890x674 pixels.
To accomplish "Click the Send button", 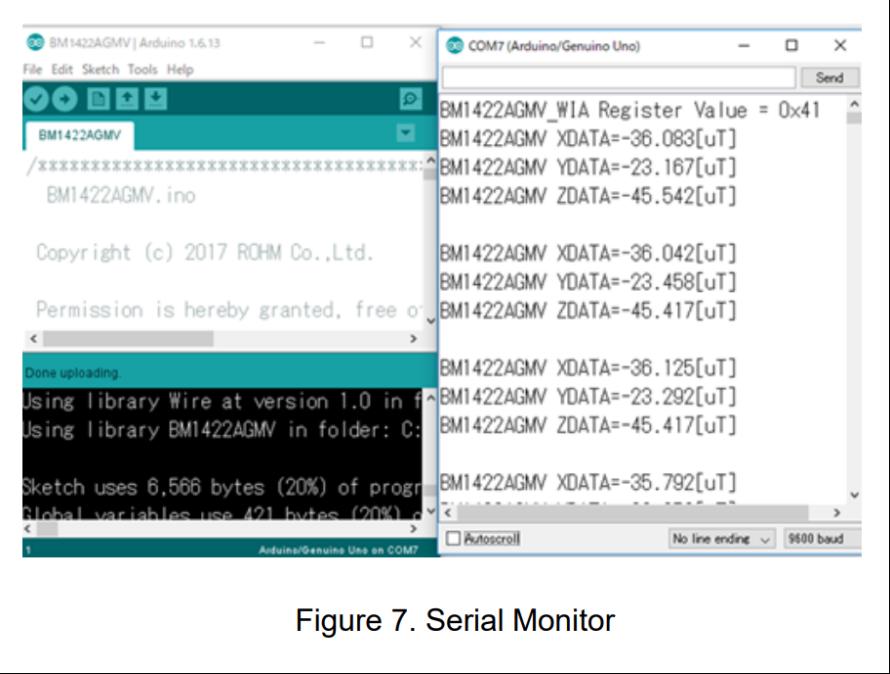I will [830, 77].
